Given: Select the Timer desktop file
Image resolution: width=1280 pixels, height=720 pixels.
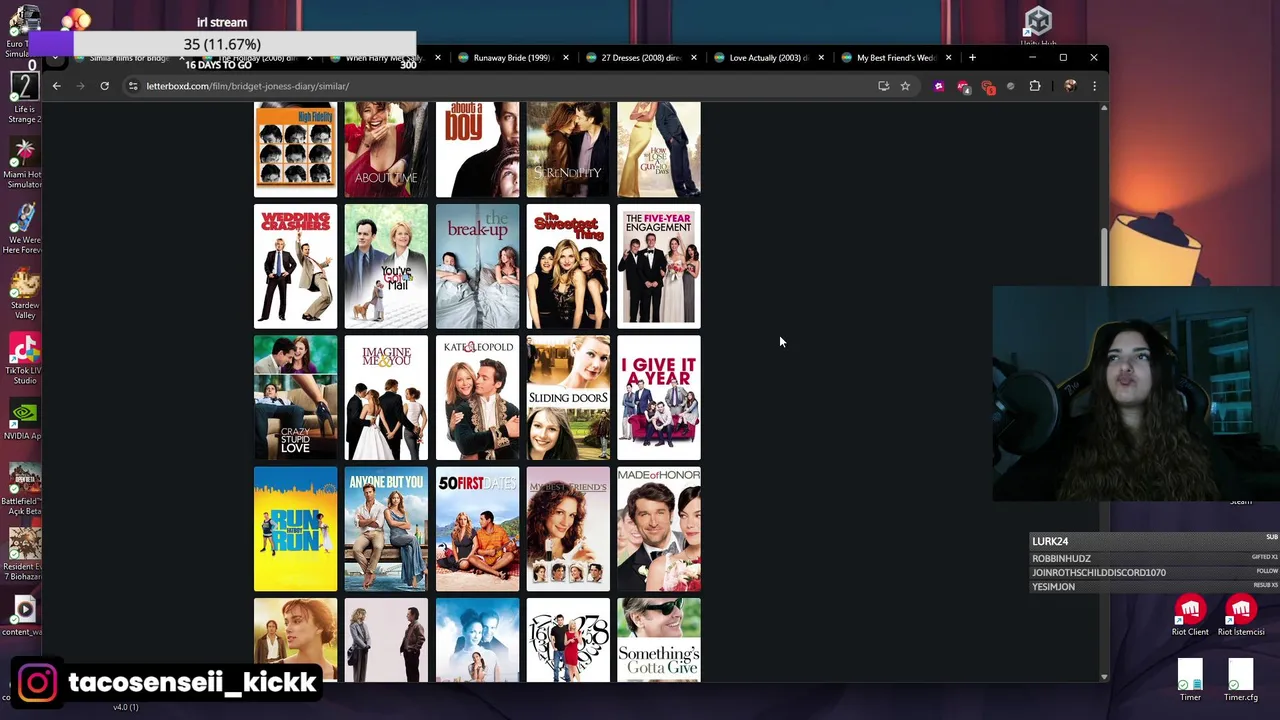Looking at the screenshot, I should pyautogui.click(x=1190, y=680).
